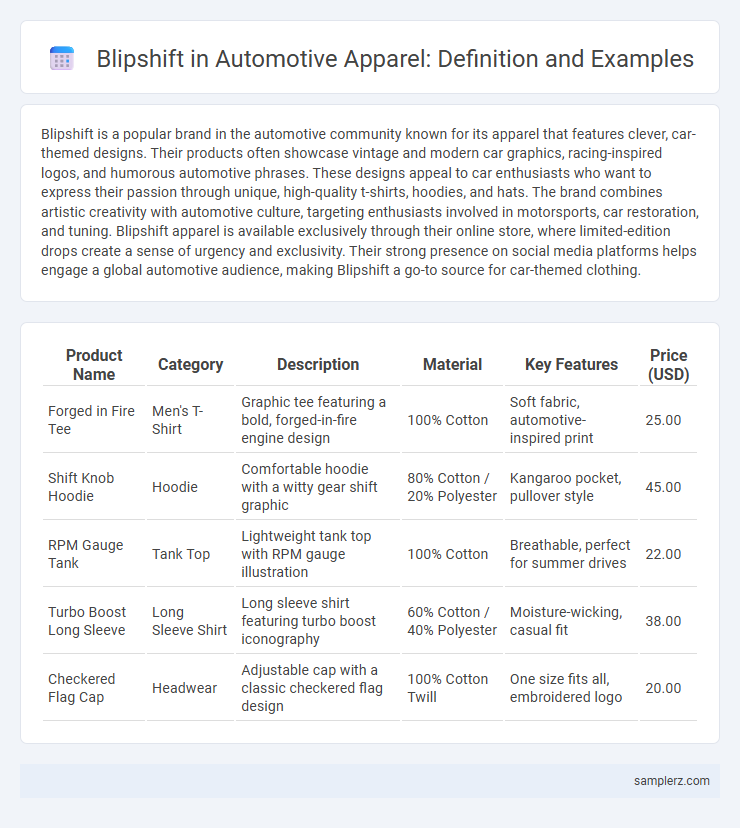The height and width of the screenshot is (828, 740).
Task: Click the 'Lightweight tank top' description cell
Action: click(317, 554)
